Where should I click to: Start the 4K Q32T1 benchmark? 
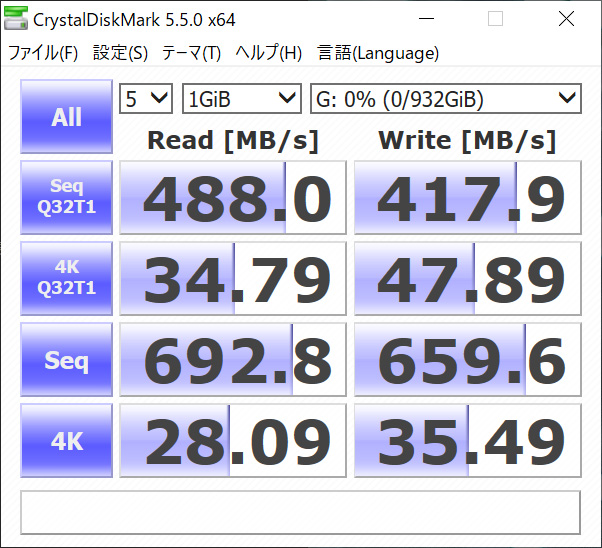(66, 278)
